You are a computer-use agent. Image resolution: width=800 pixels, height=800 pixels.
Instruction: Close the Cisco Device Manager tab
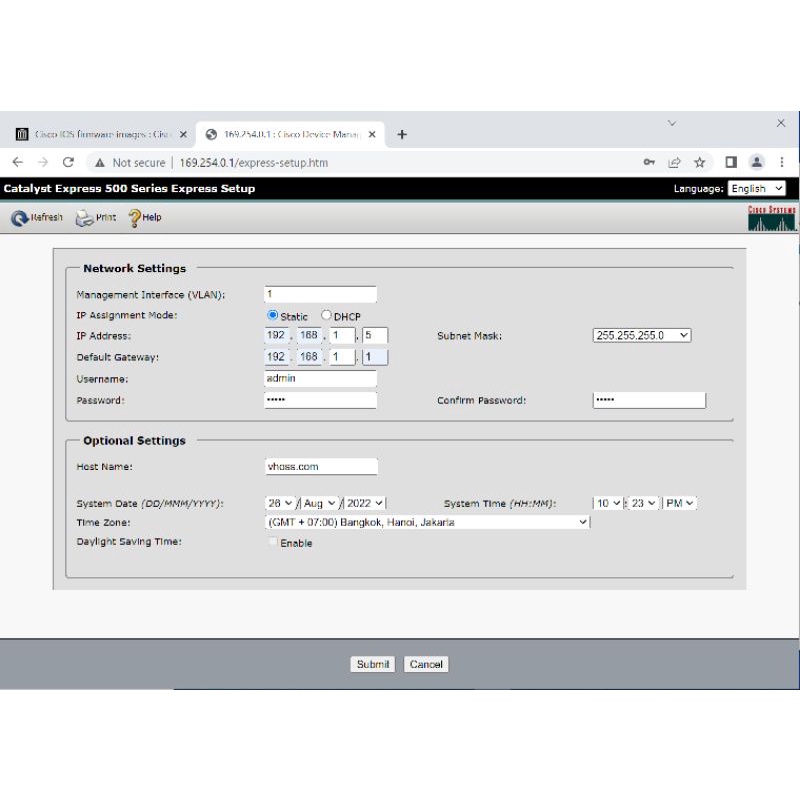click(x=372, y=134)
